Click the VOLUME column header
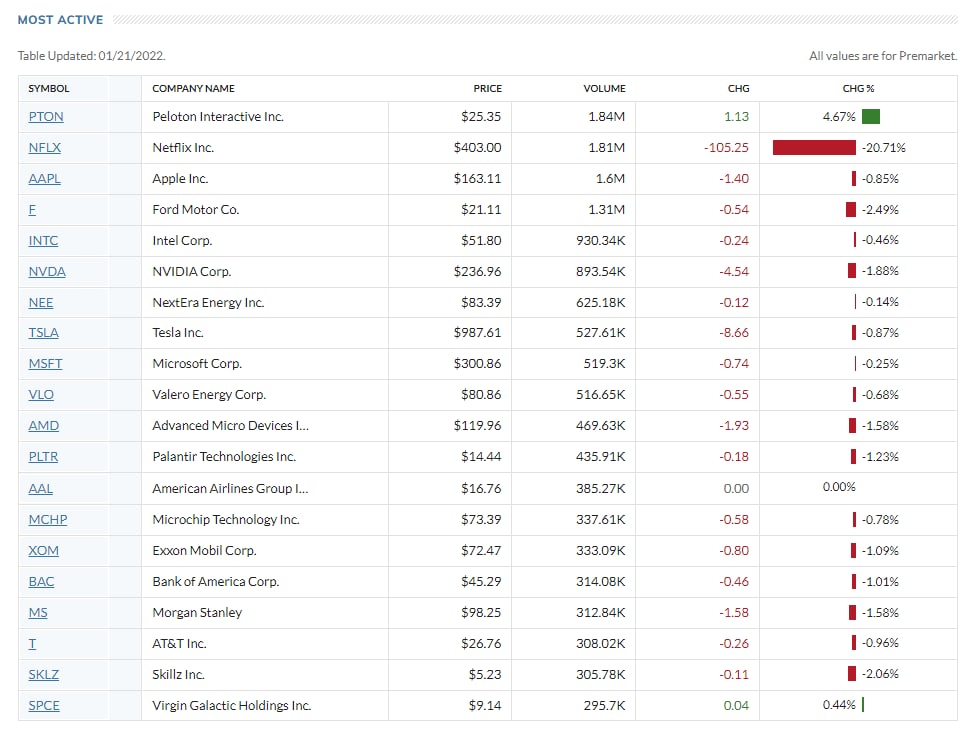This screenshot has width=973, height=735. (604, 89)
